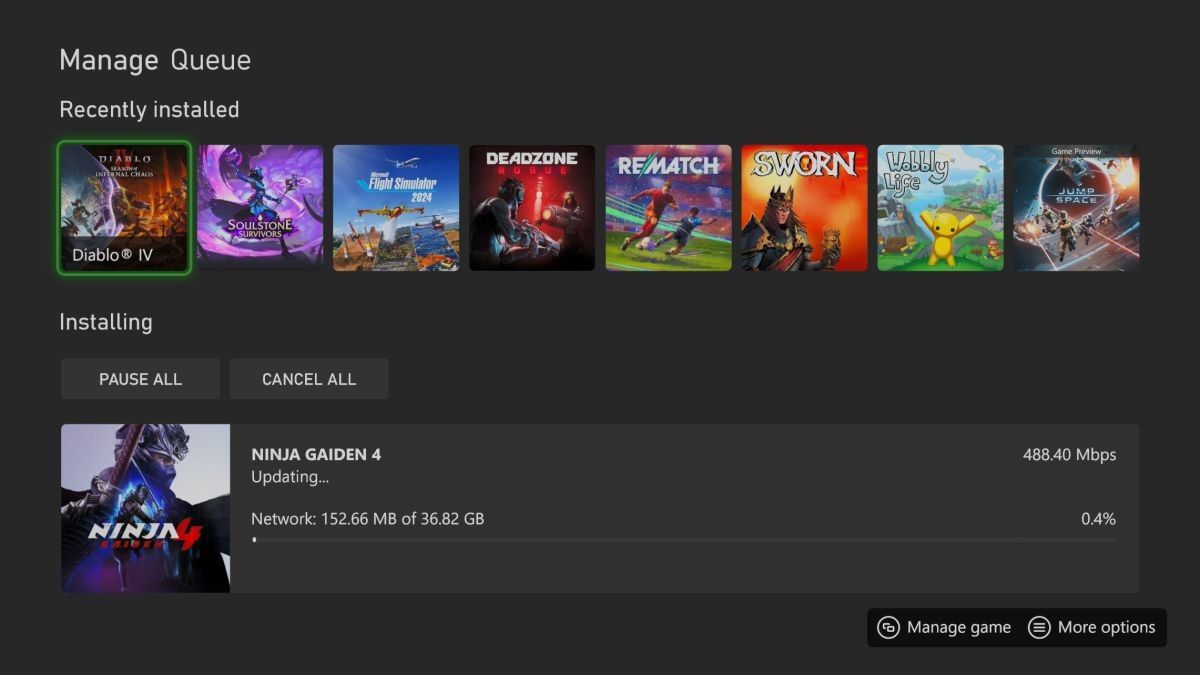The image size is (1200, 675).
Task: Open More options for the download queue
Action: [1092, 627]
